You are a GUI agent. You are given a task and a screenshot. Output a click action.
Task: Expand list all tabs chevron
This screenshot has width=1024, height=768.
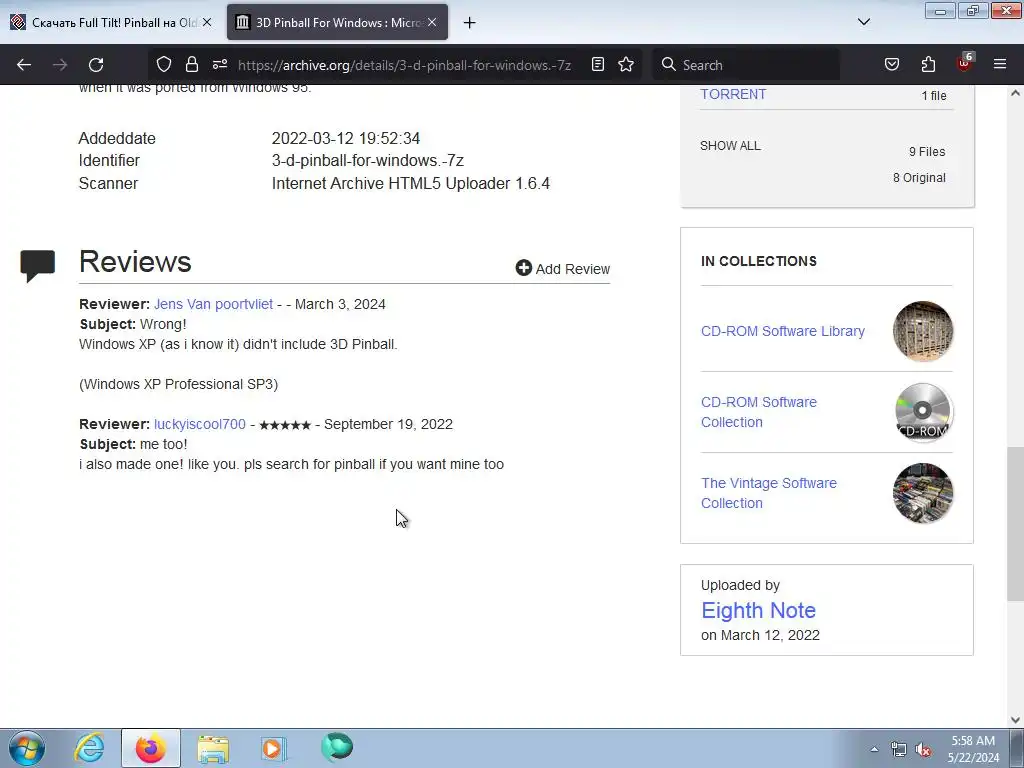tap(863, 22)
